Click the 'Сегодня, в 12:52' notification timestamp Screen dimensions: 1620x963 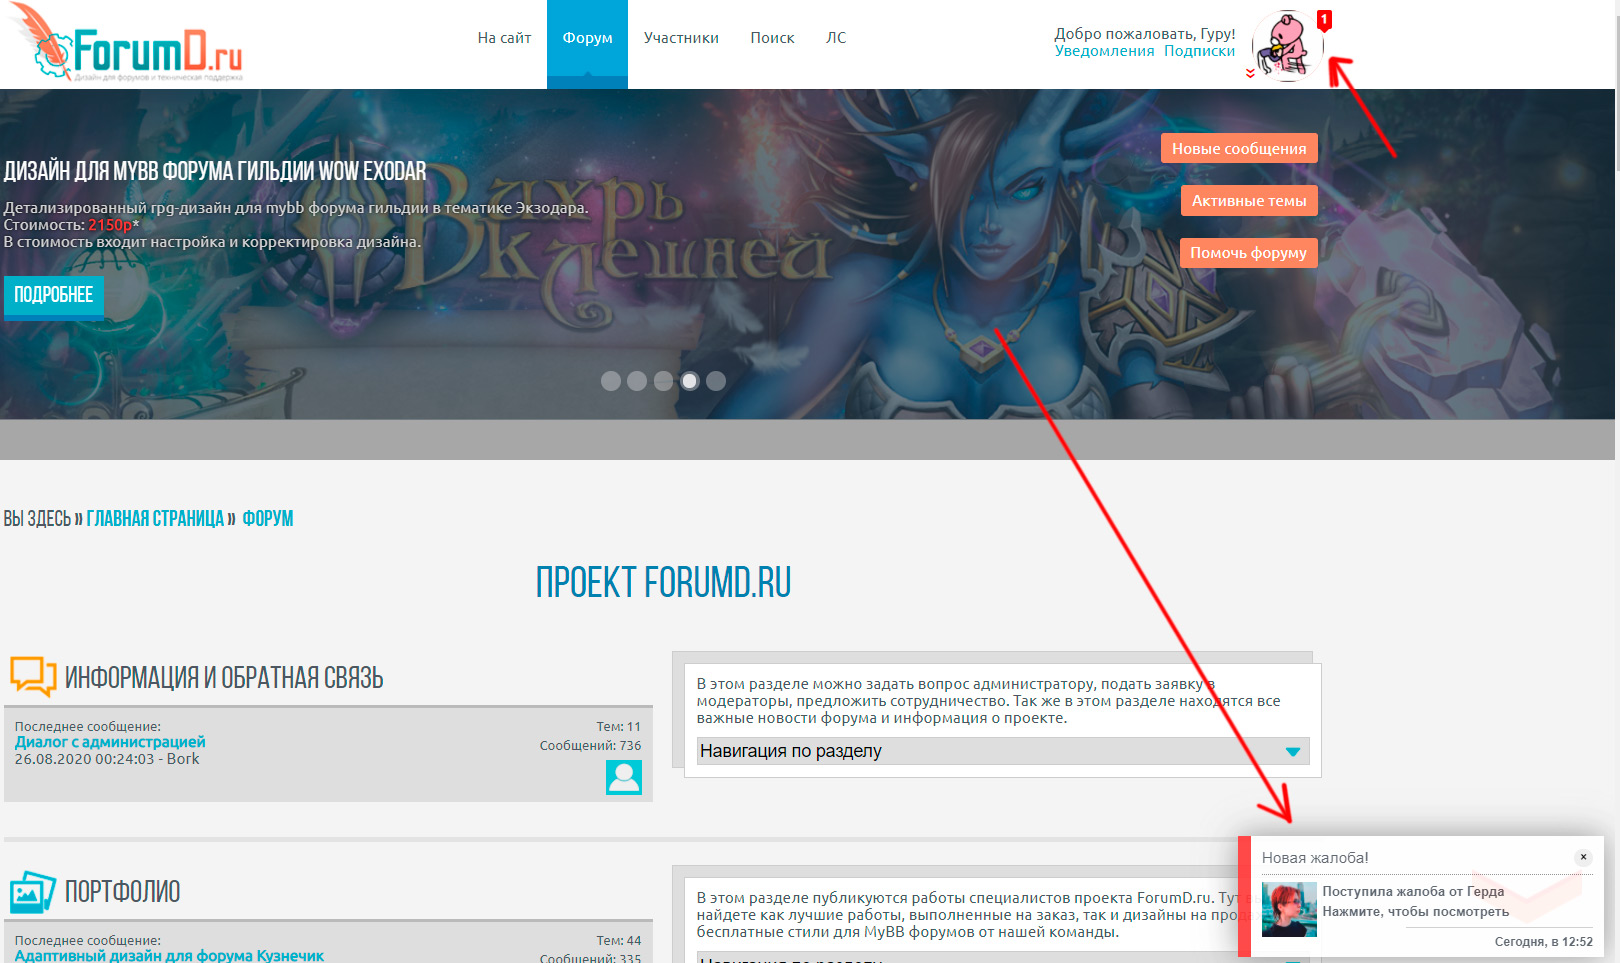pos(1543,941)
